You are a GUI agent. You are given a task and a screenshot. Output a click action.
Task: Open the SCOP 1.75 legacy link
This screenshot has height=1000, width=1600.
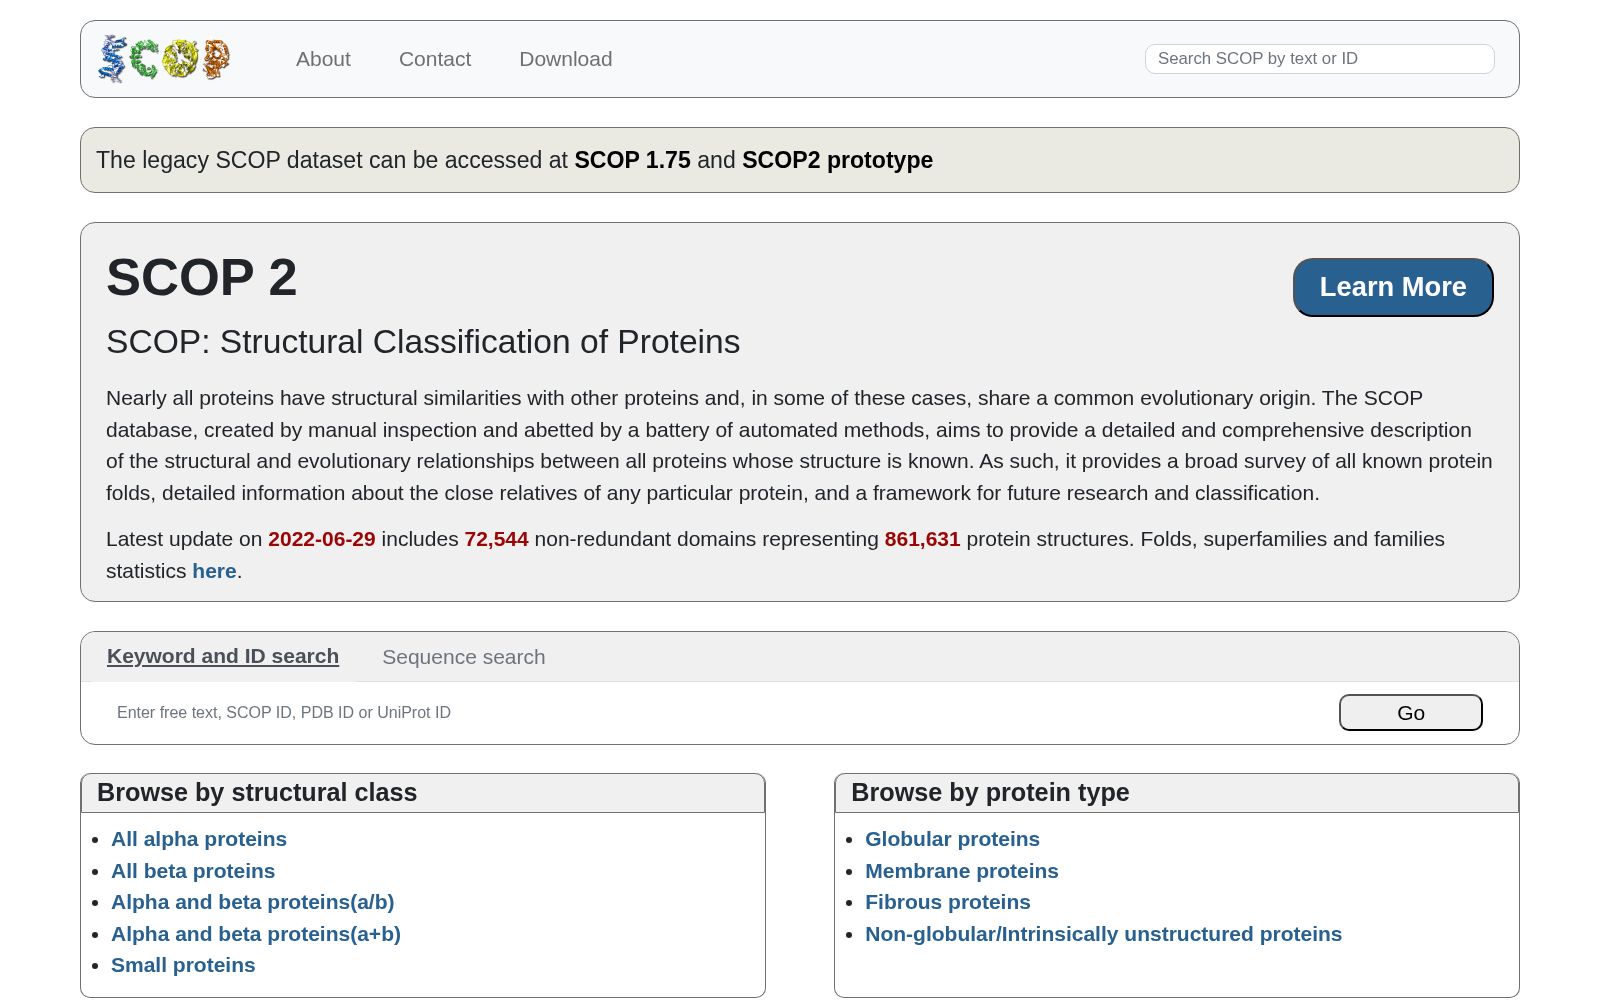(632, 160)
